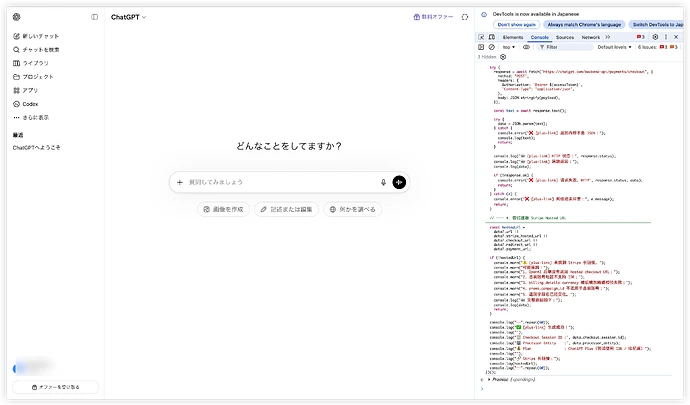Activate the DevTools inspect element picker
Viewport: 690px width, 405px height.
tap(481, 37)
